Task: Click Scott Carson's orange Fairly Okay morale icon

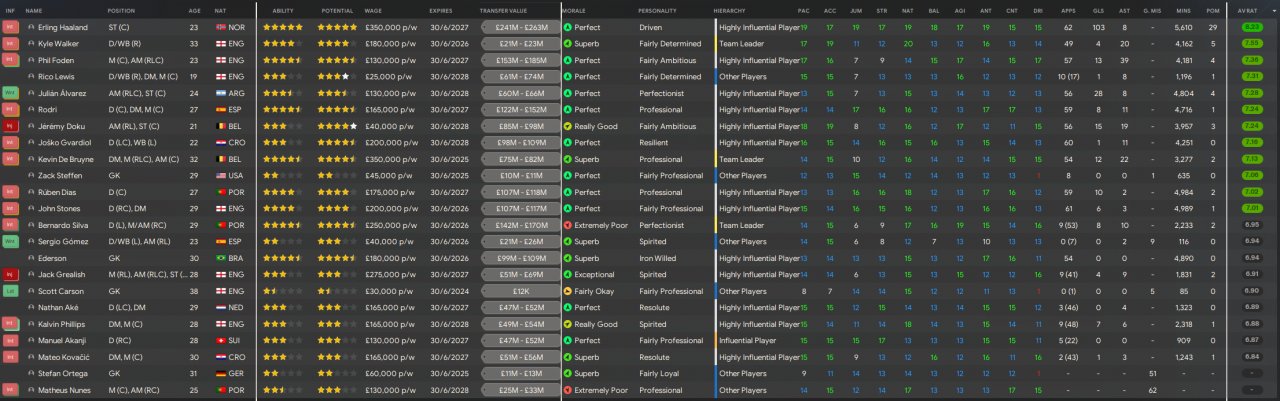Action: coord(567,291)
